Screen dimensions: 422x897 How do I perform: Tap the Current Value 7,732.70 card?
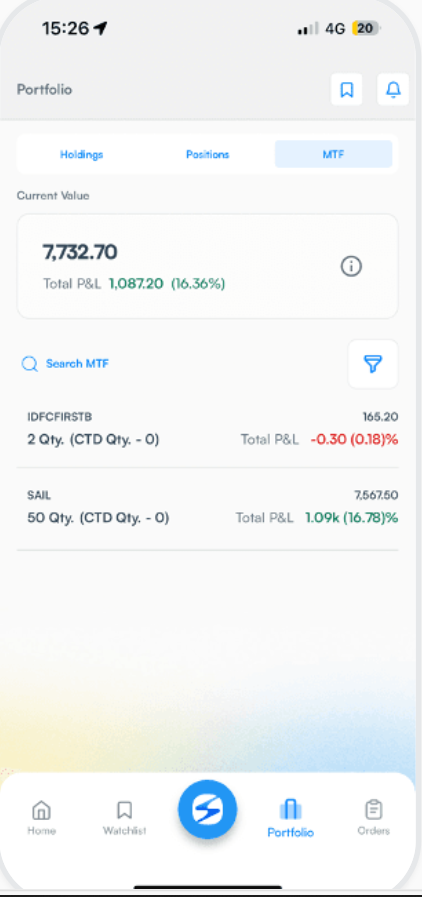(x=207, y=266)
